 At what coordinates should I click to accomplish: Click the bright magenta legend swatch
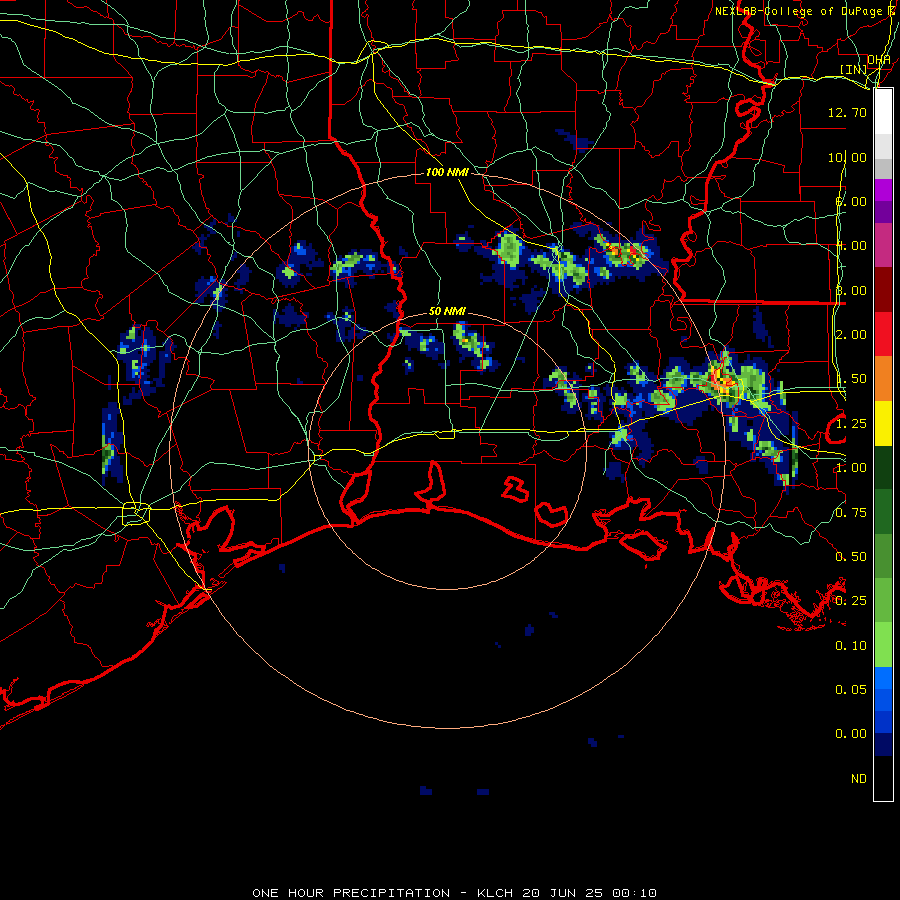883,190
